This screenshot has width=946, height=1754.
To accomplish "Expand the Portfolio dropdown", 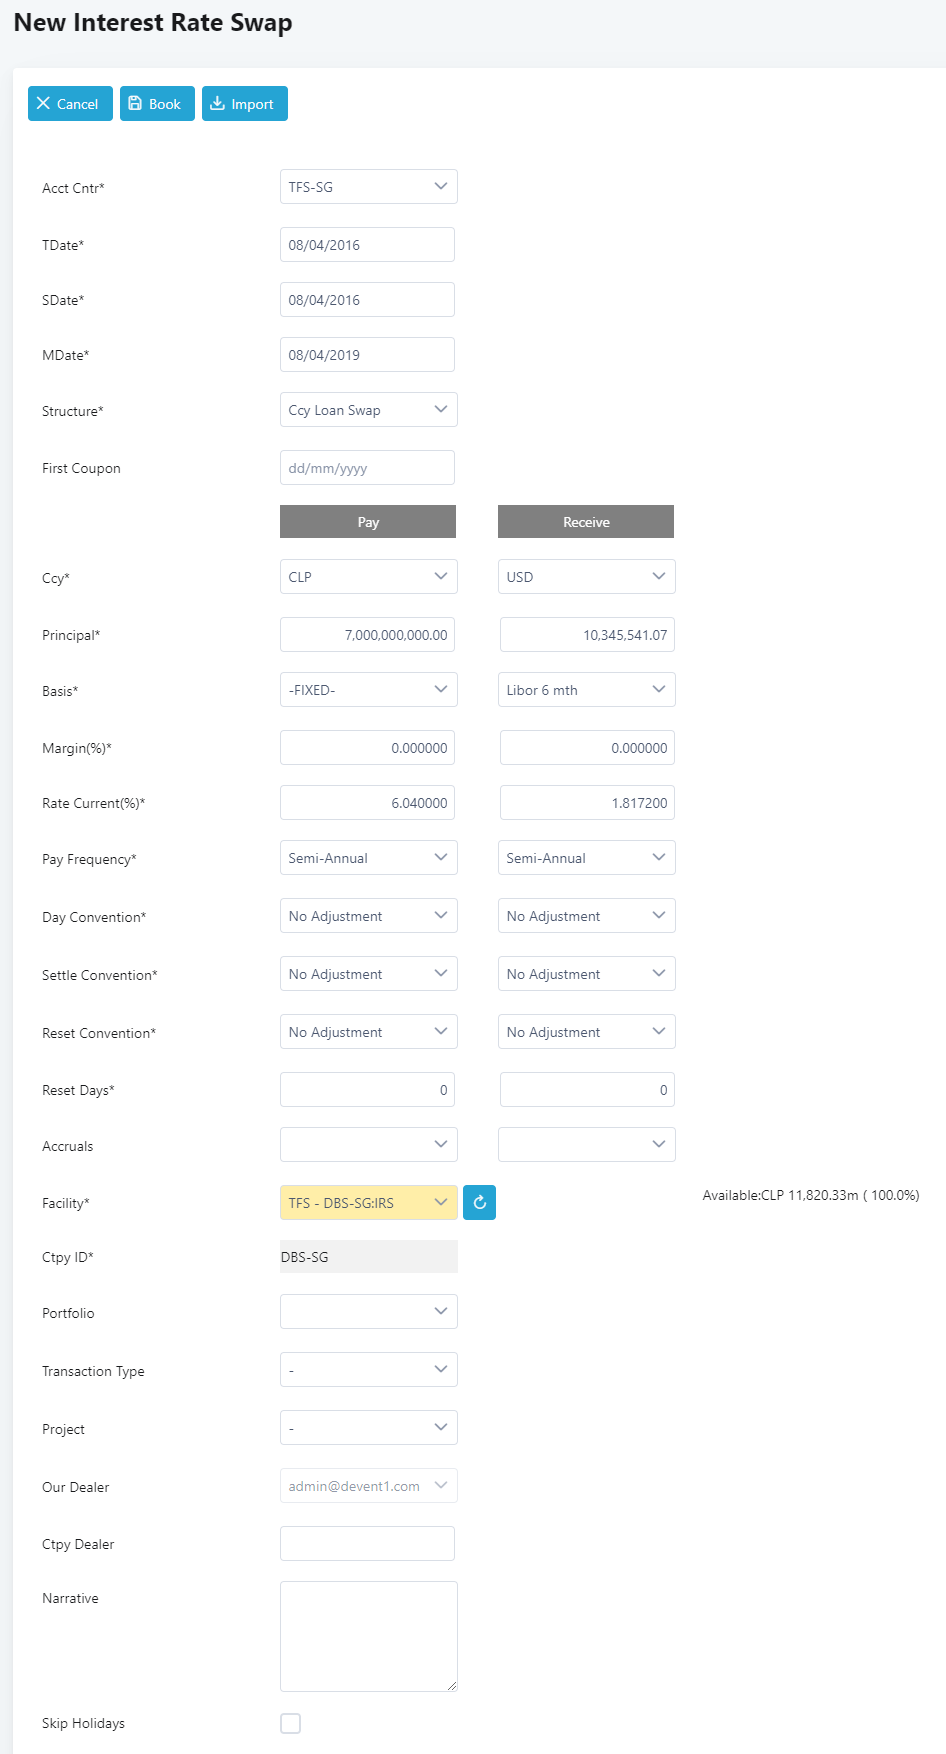I will (369, 1312).
